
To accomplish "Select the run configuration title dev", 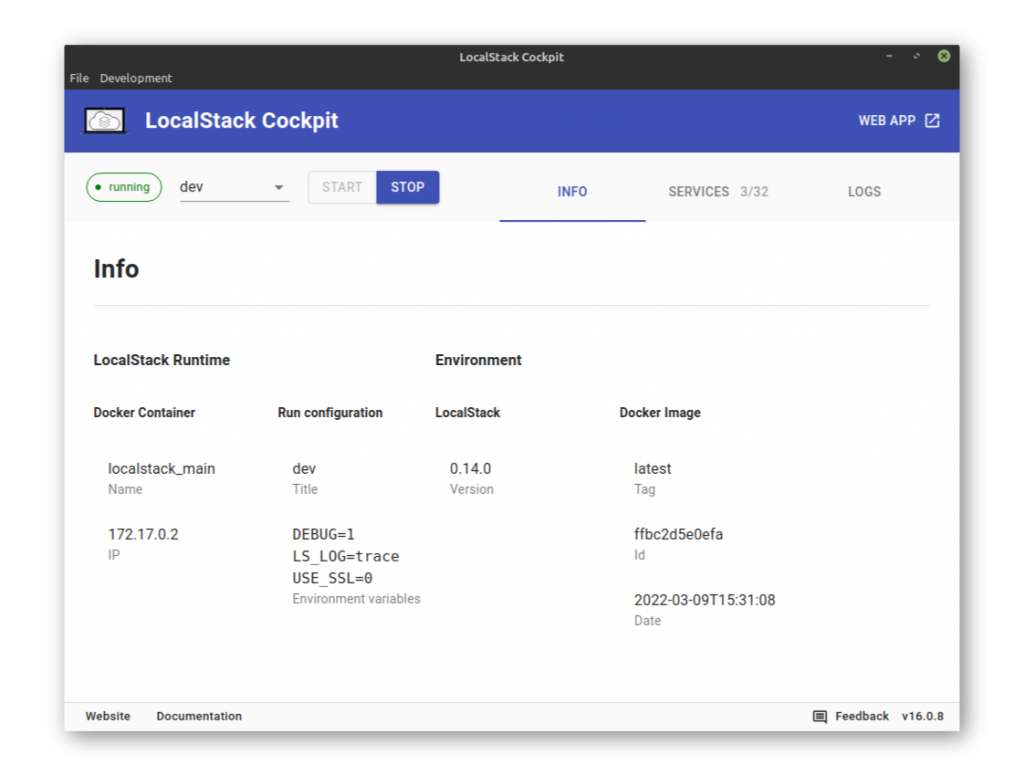I will 304,469.
